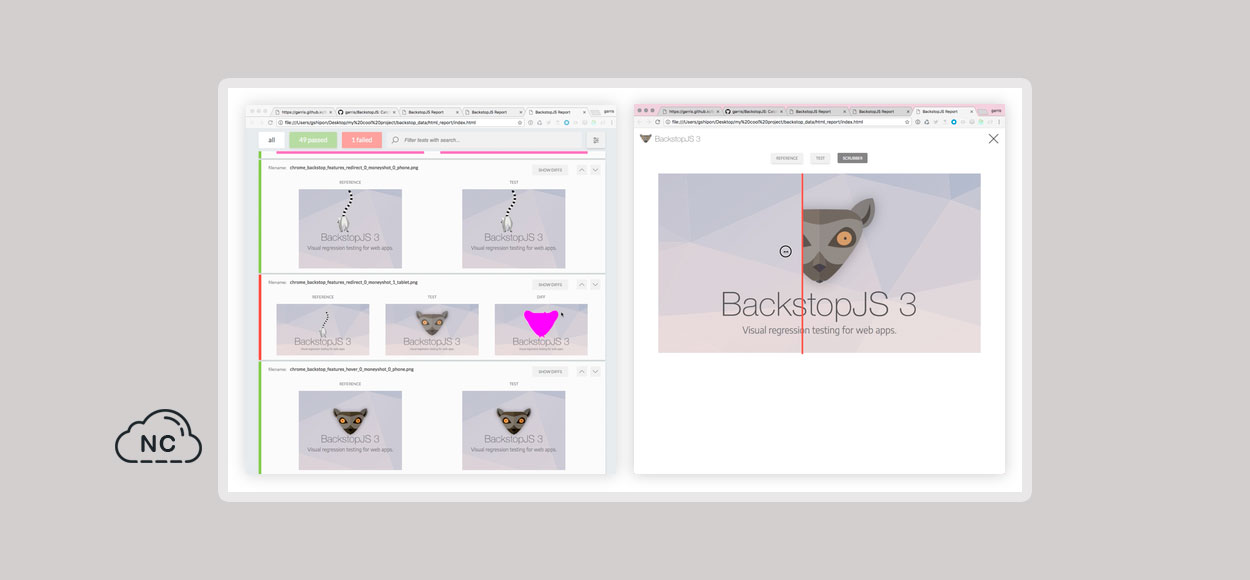Viewport: 1250px width, 580px height.
Task: Switch to the garris/BackstopJS GitHub tab in right browser
Action: coord(754,111)
